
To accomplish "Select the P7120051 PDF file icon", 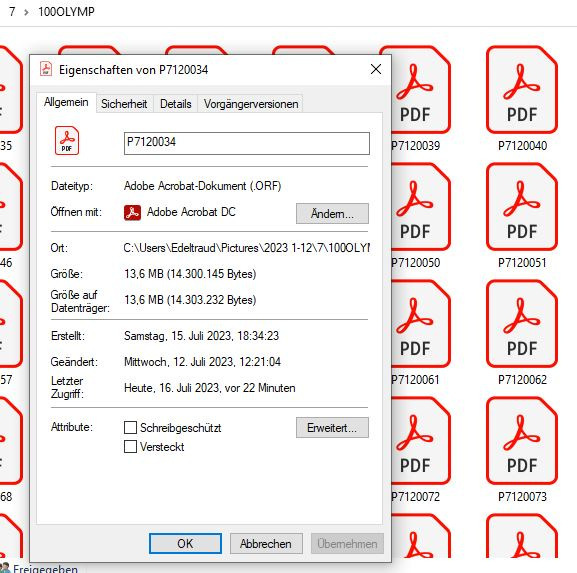I will [522, 206].
